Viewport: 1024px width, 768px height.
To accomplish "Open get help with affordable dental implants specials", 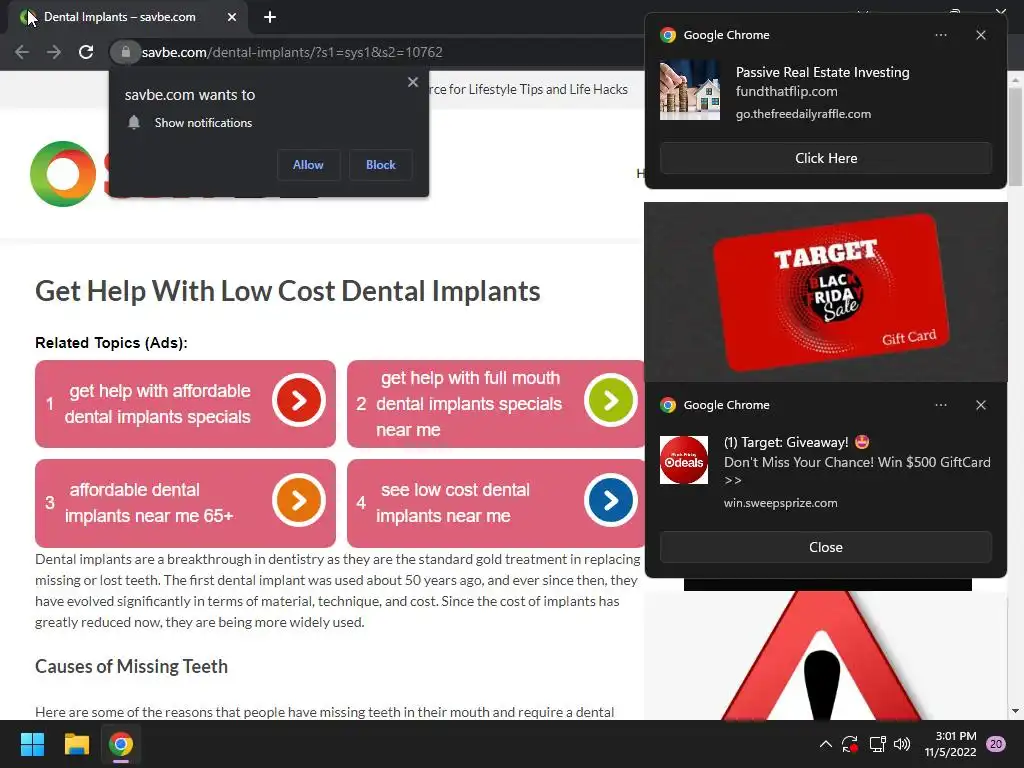I will 185,404.
